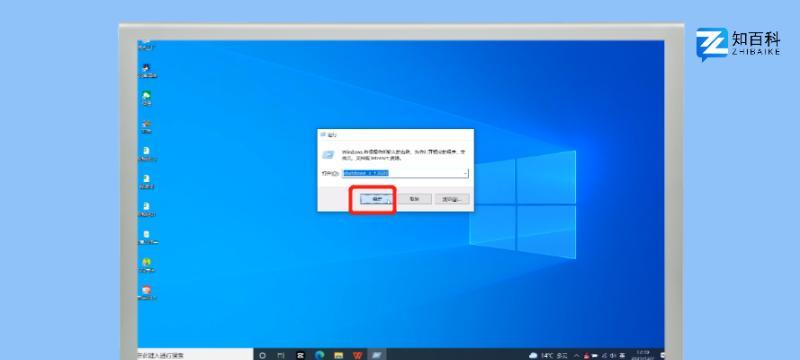Open Task View on the taskbar

coord(281,355)
